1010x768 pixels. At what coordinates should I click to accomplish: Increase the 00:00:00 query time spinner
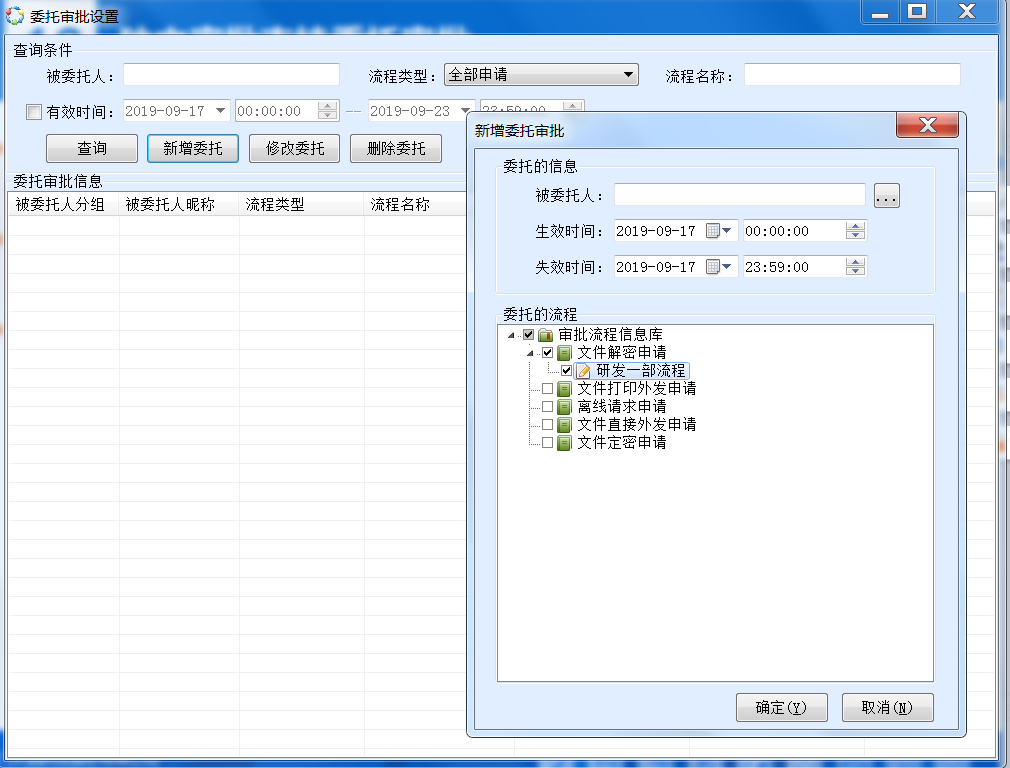point(327,106)
